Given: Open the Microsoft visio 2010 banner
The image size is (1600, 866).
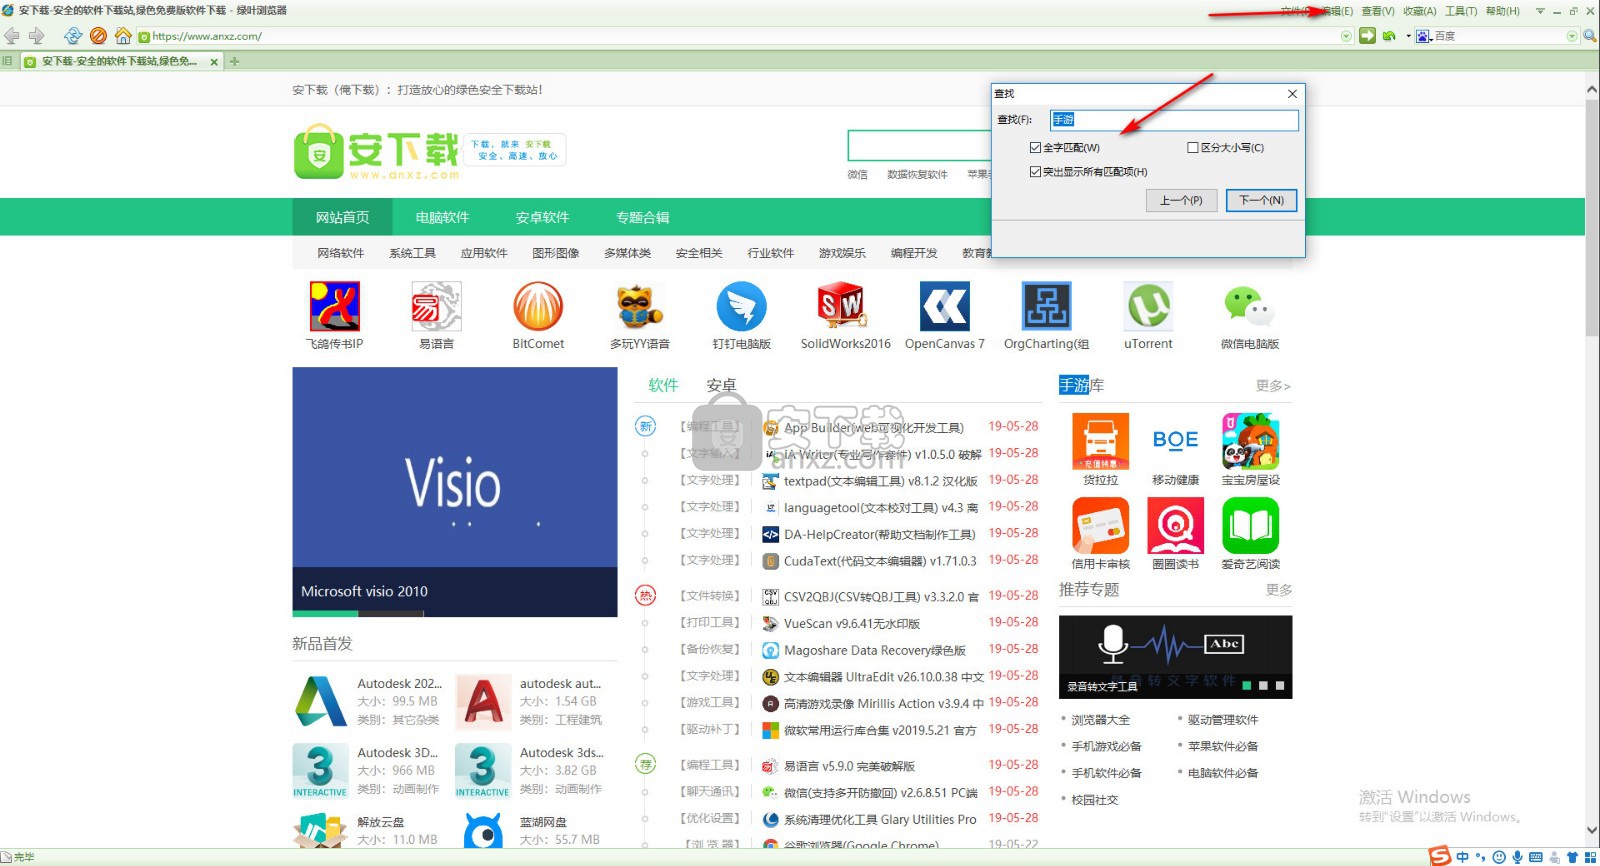Looking at the screenshot, I should [455, 491].
